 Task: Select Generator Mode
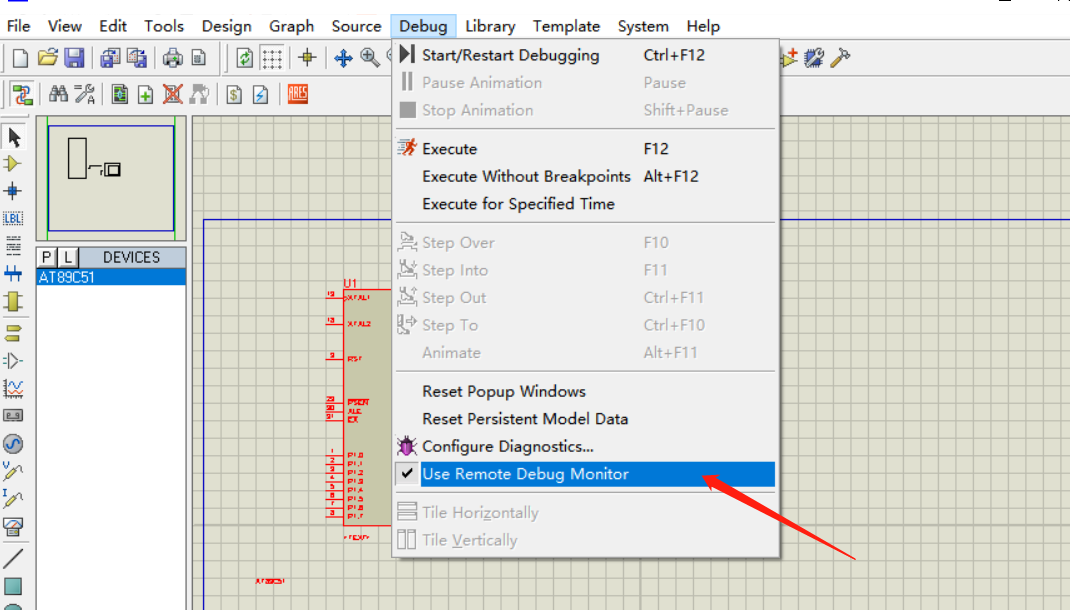pyautogui.click(x=13, y=444)
